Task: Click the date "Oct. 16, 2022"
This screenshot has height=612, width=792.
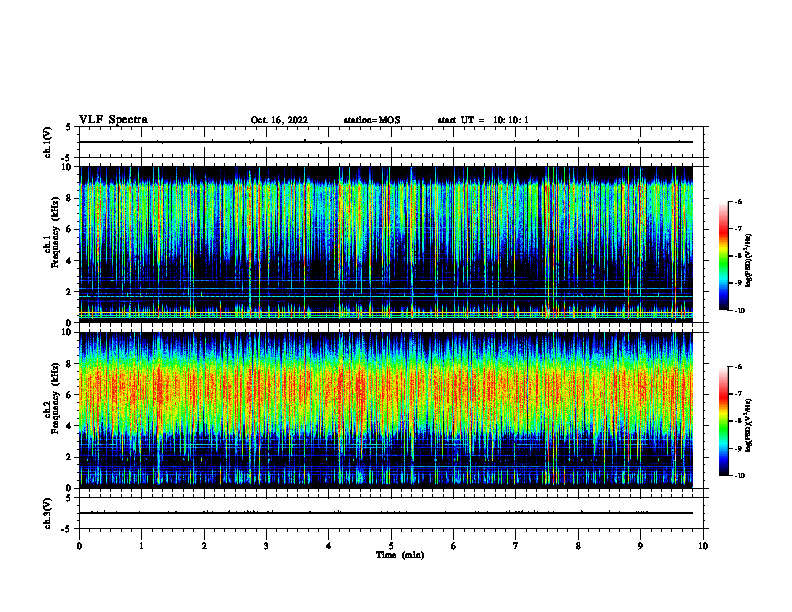Action: [279, 120]
